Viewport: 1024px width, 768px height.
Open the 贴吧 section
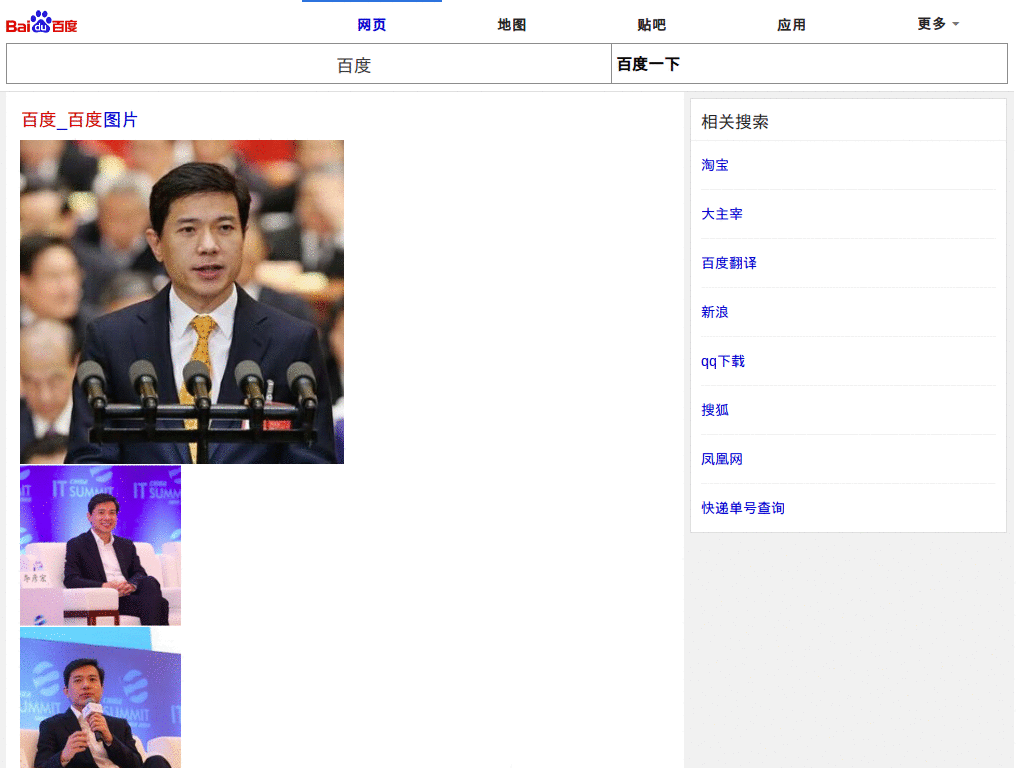[651, 24]
